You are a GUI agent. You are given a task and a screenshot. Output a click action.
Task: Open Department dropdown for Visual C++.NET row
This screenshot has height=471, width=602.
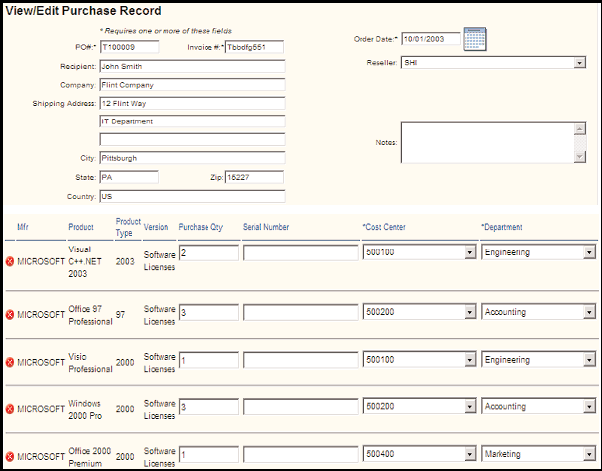(538, 252)
